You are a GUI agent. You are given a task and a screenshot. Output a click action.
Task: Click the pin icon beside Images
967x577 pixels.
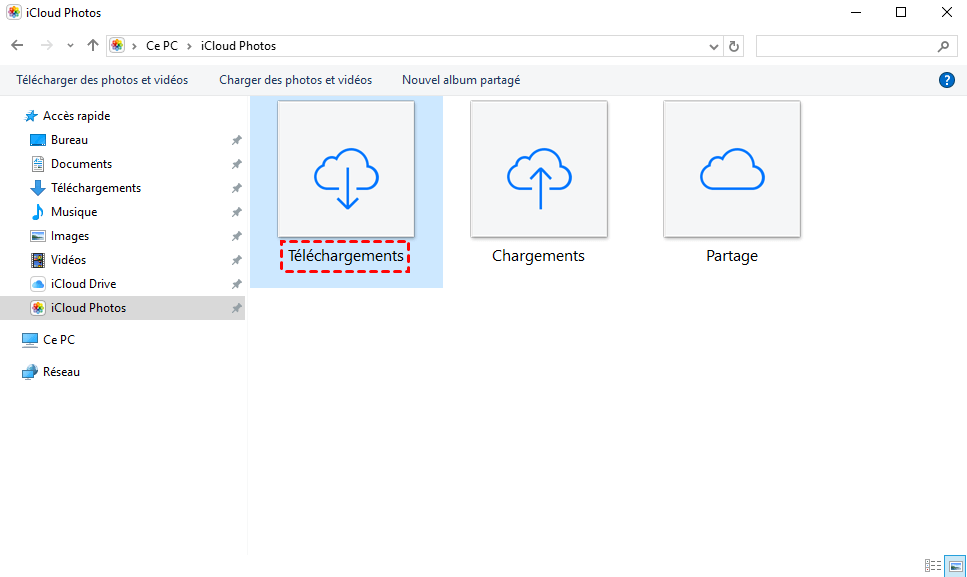[x=236, y=237]
